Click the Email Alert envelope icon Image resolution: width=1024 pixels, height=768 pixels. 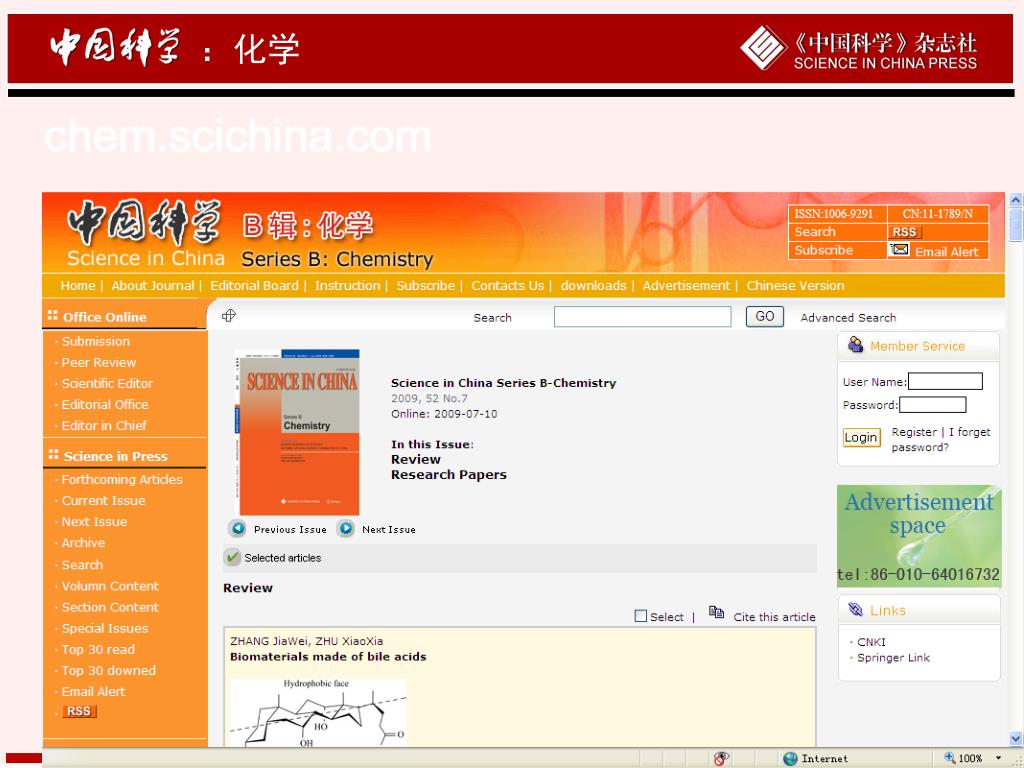tap(900, 249)
